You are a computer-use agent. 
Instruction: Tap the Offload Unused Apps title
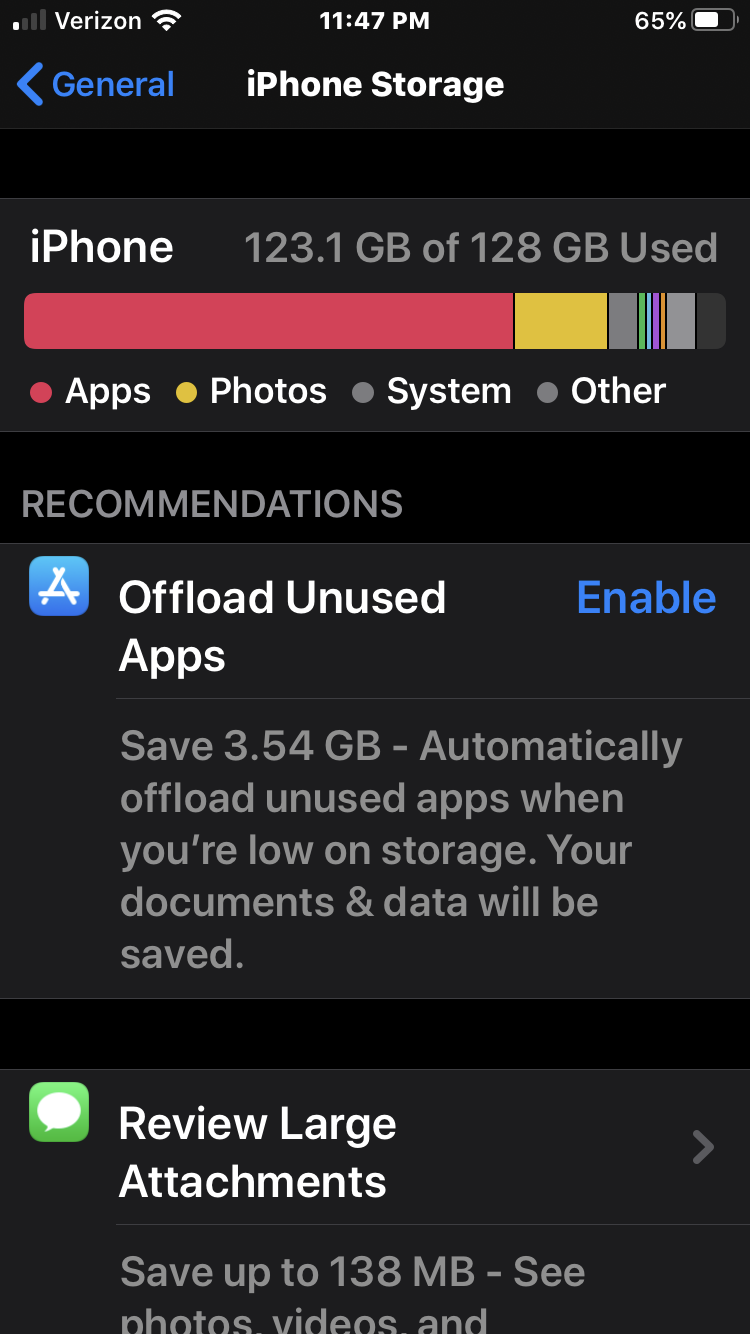click(x=282, y=627)
